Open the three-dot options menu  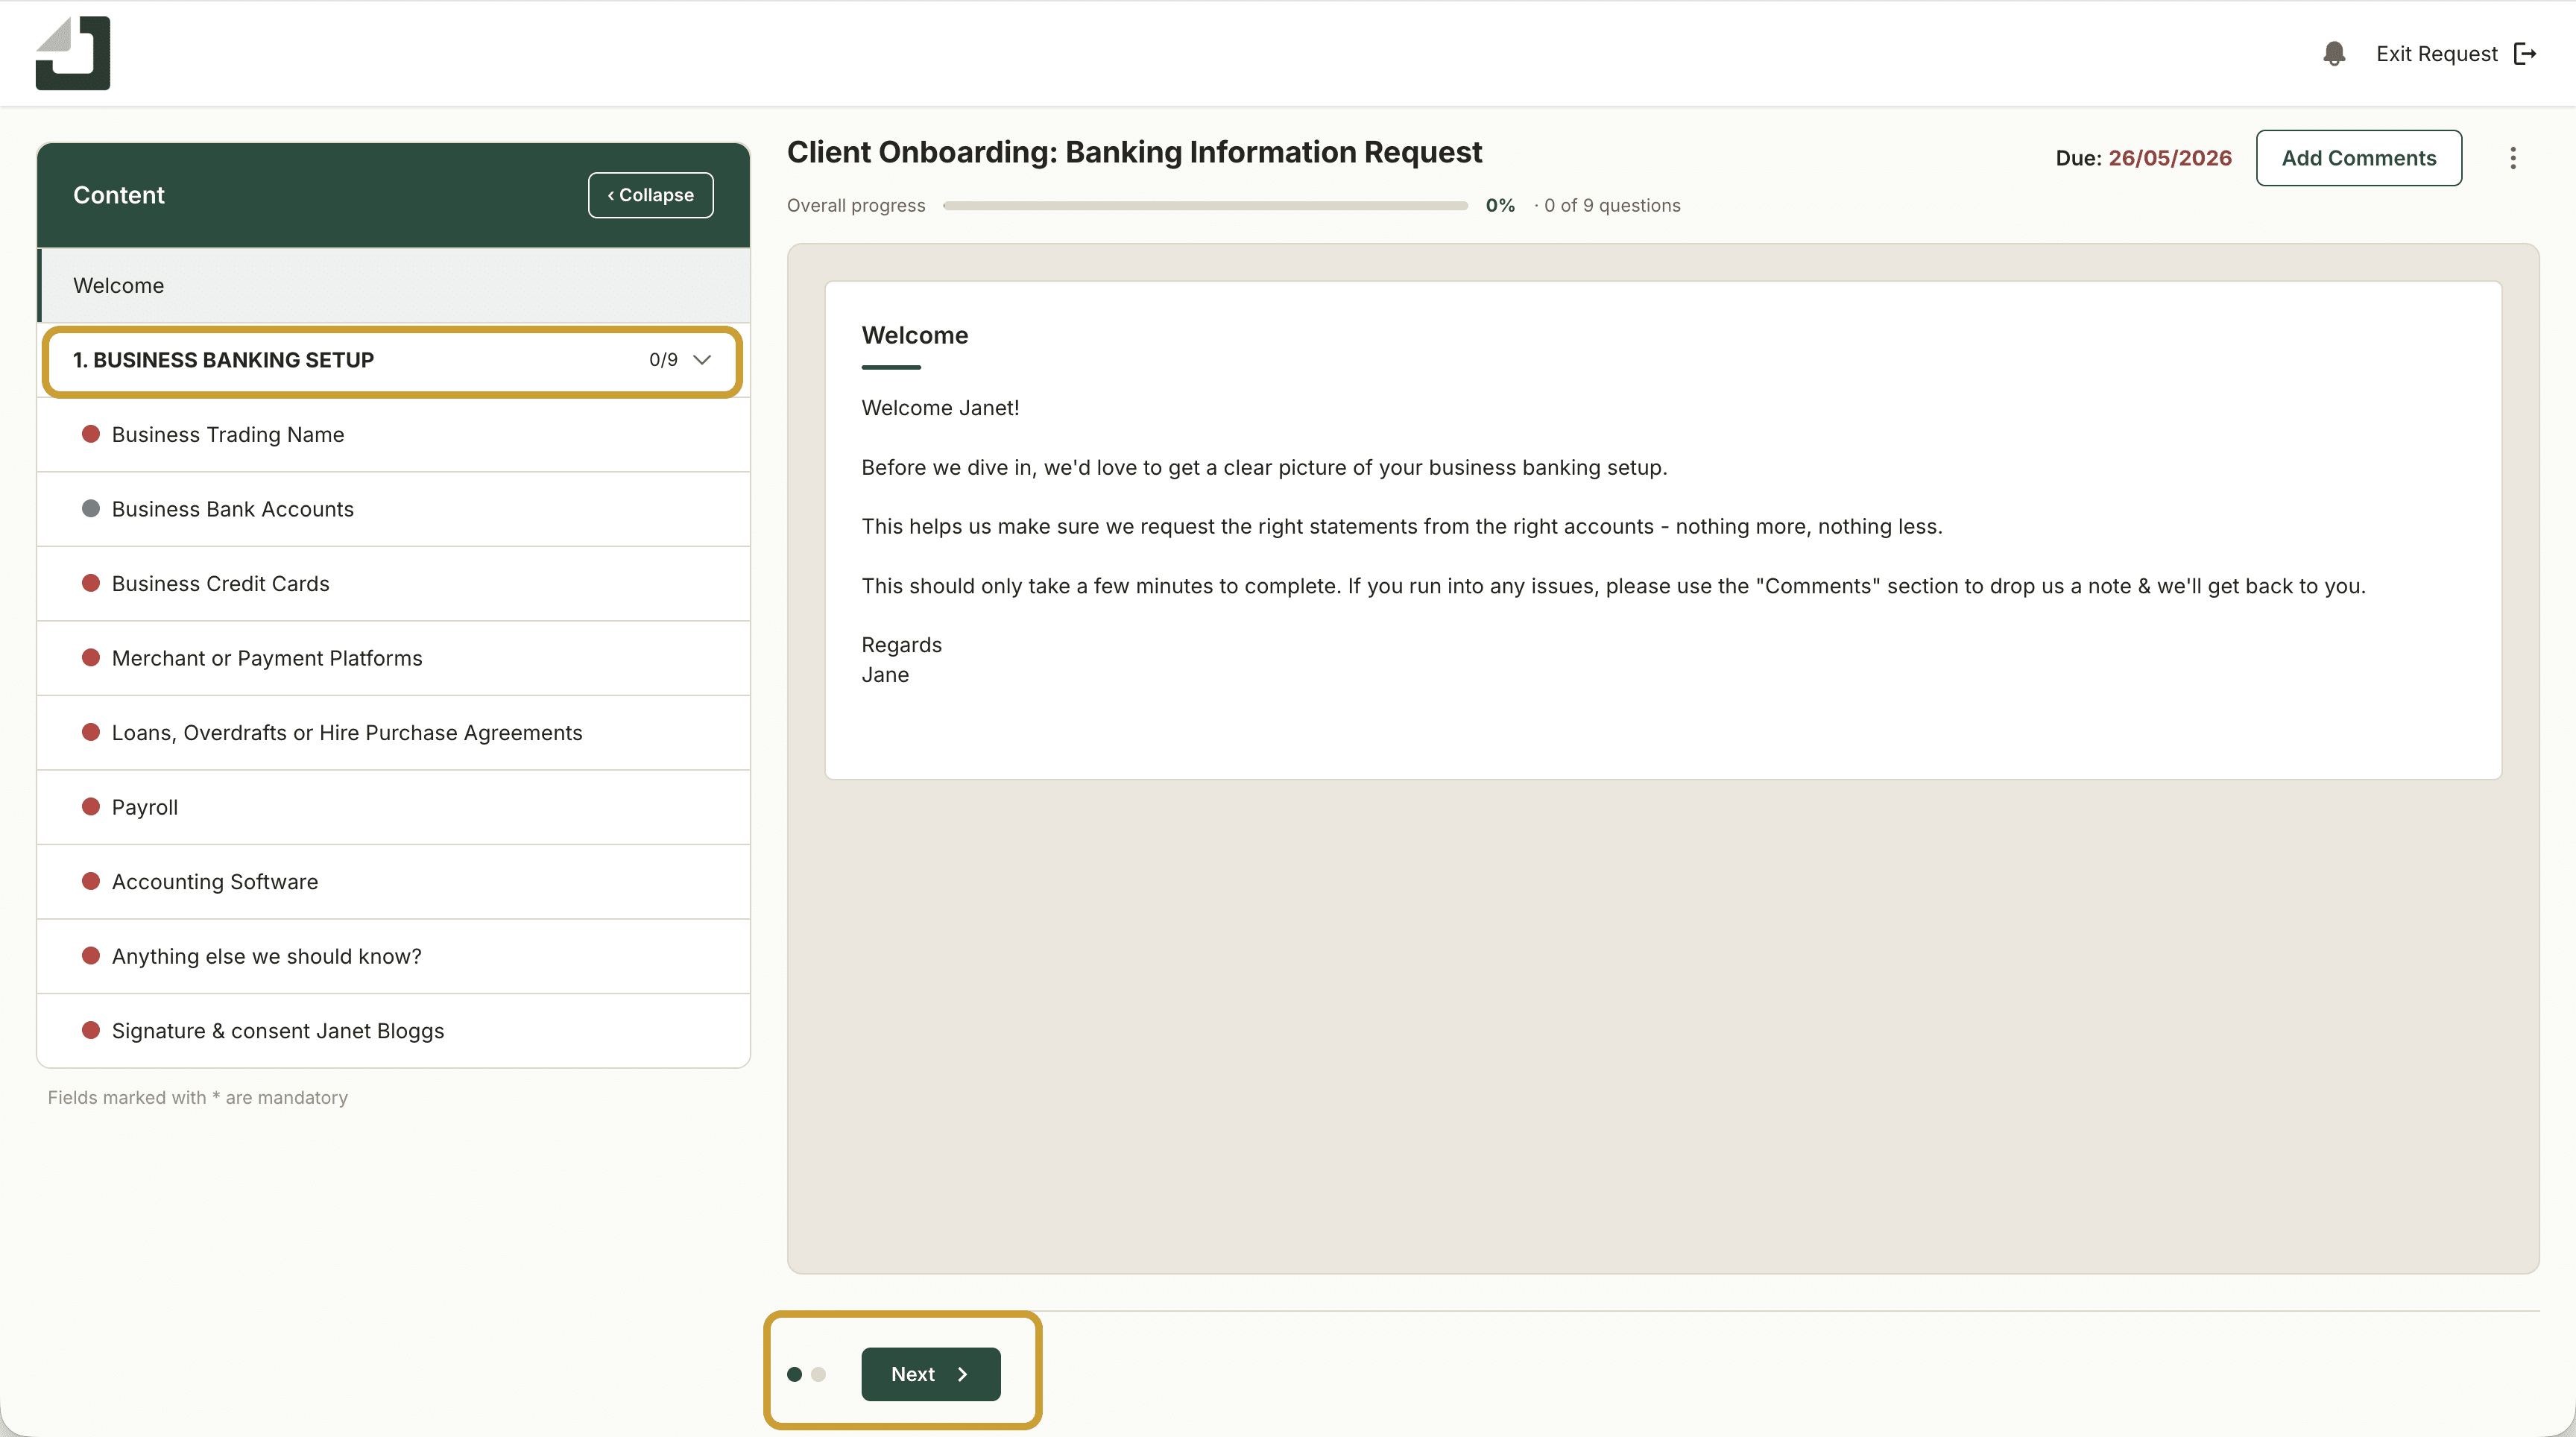coord(2513,158)
